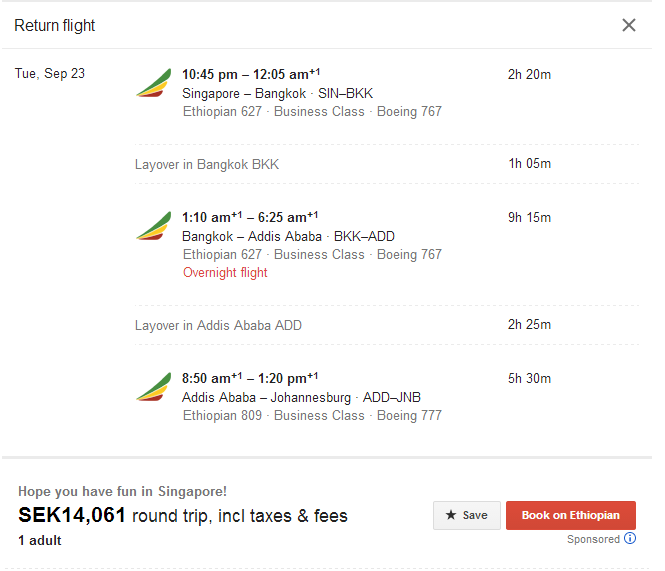The height and width of the screenshot is (571, 665).
Task: Click the Overnight flight warning text
Action: pos(225,272)
